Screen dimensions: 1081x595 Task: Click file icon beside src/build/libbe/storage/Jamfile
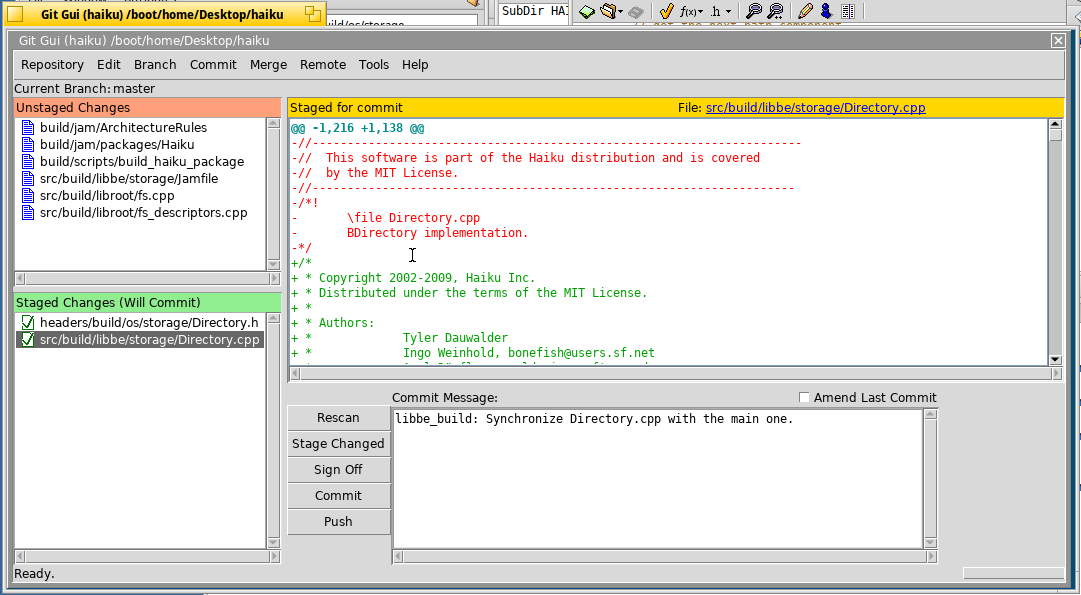coord(28,179)
